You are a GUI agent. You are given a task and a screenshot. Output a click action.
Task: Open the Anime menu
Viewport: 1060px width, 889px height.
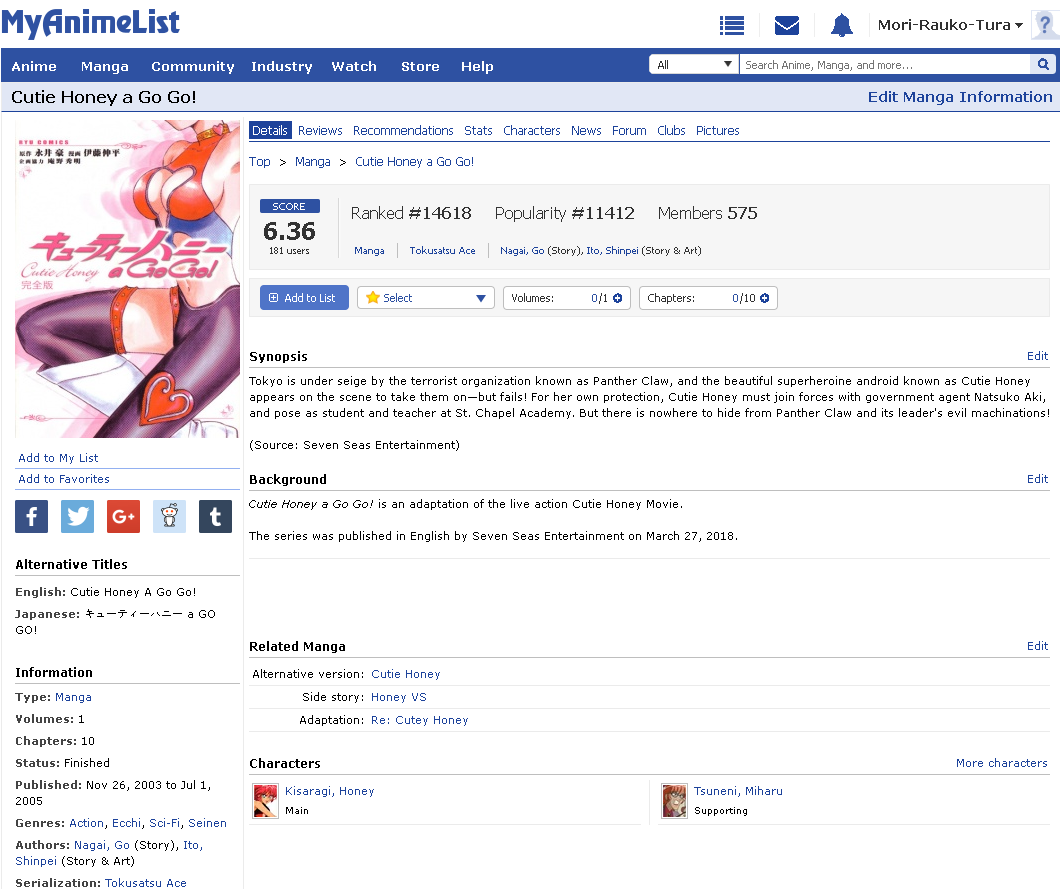(34, 66)
